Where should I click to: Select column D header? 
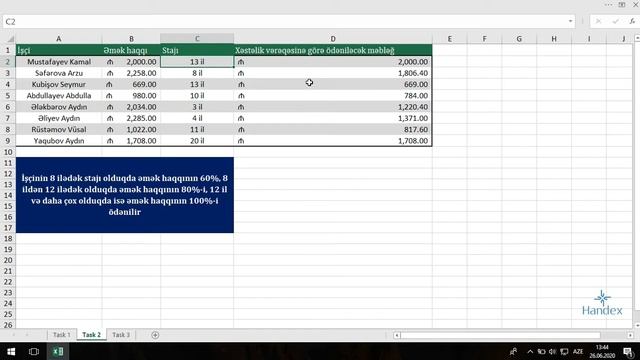point(333,39)
